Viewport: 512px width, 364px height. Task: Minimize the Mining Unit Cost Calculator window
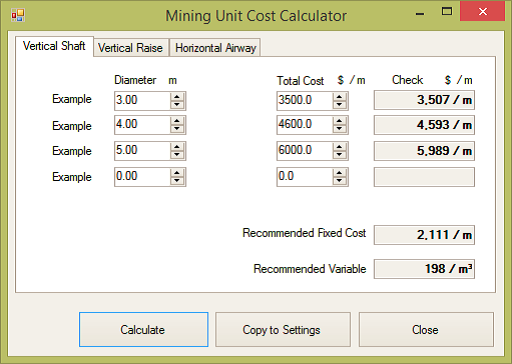click(420, 14)
